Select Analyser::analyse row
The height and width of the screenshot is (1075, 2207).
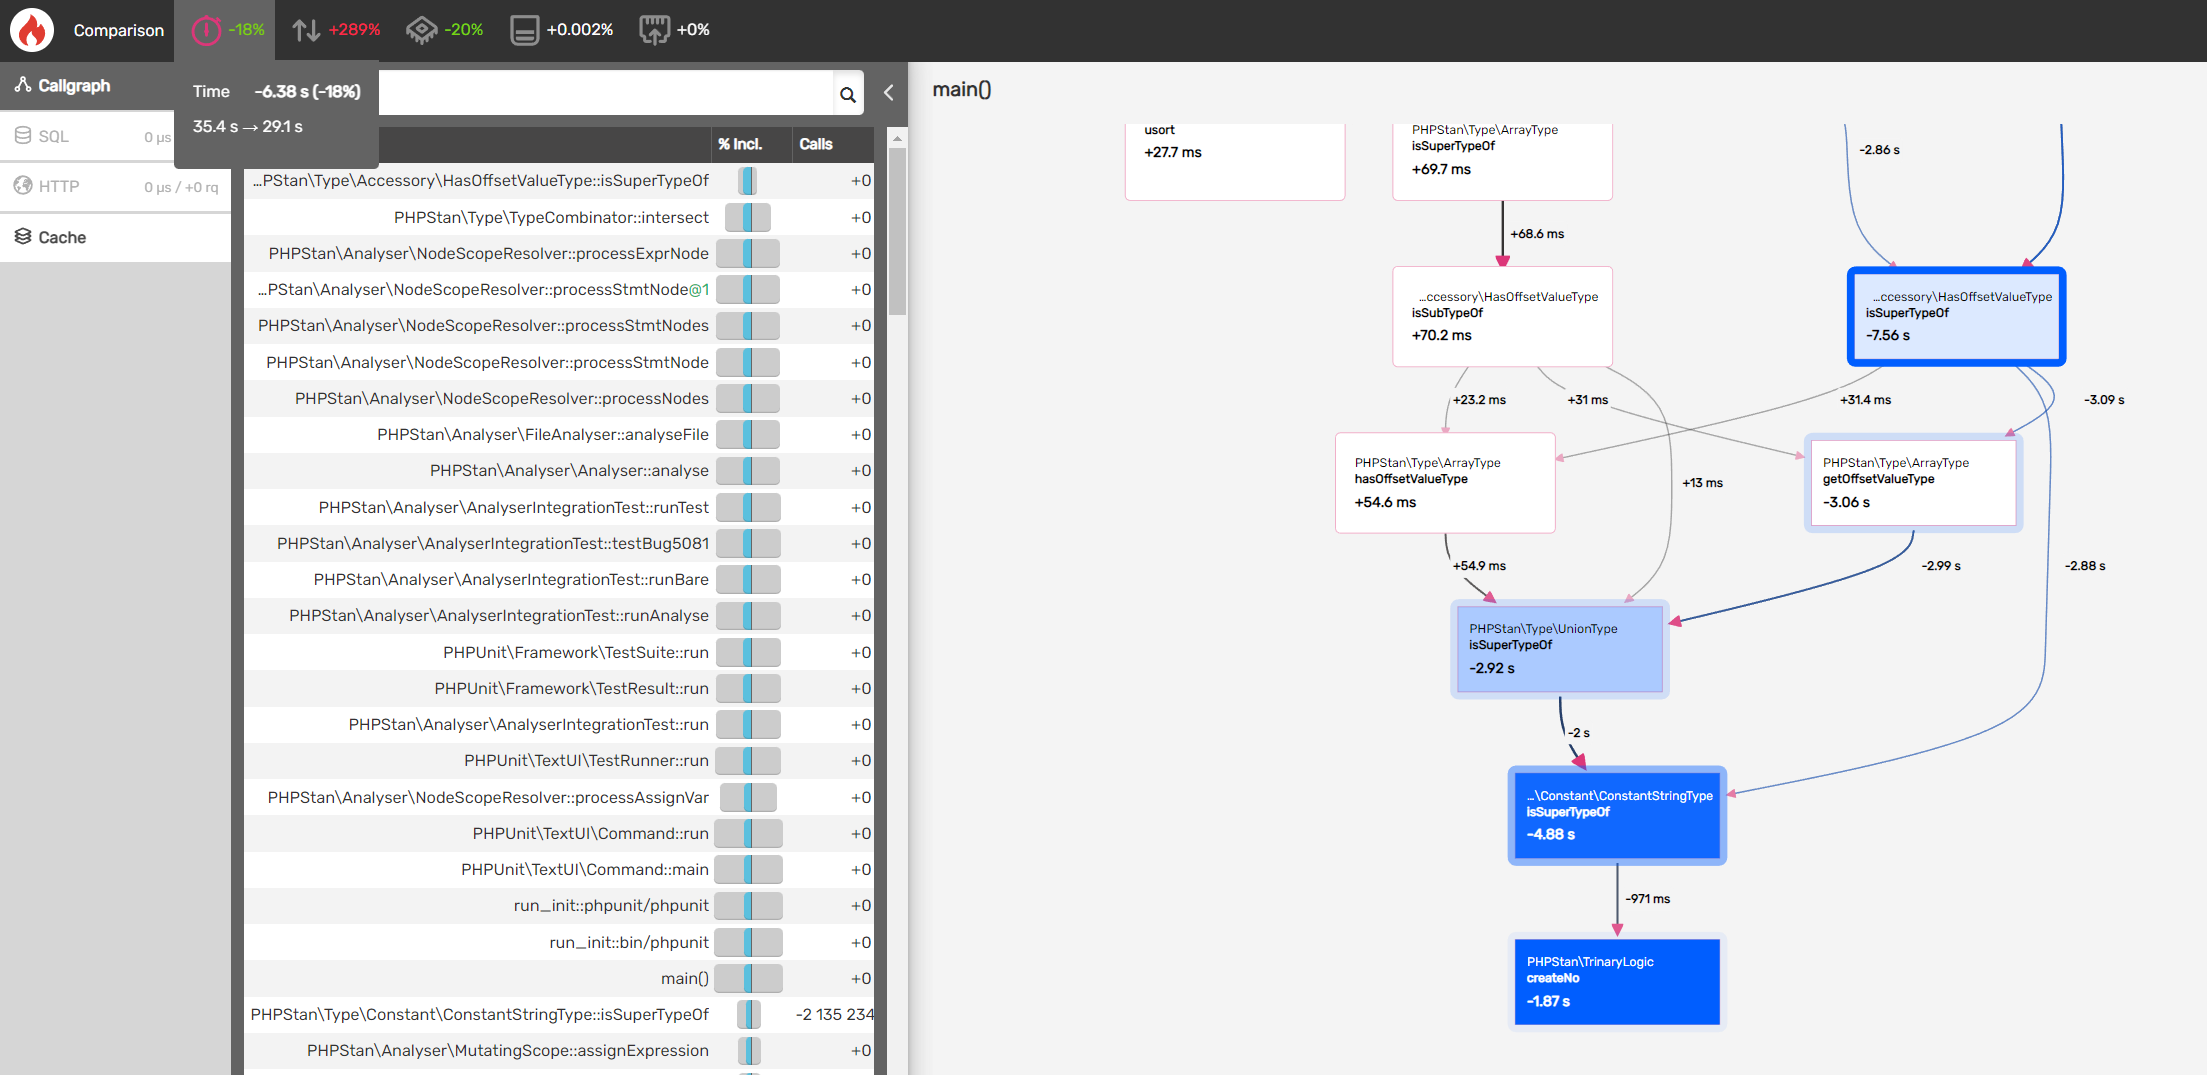[x=559, y=470]
